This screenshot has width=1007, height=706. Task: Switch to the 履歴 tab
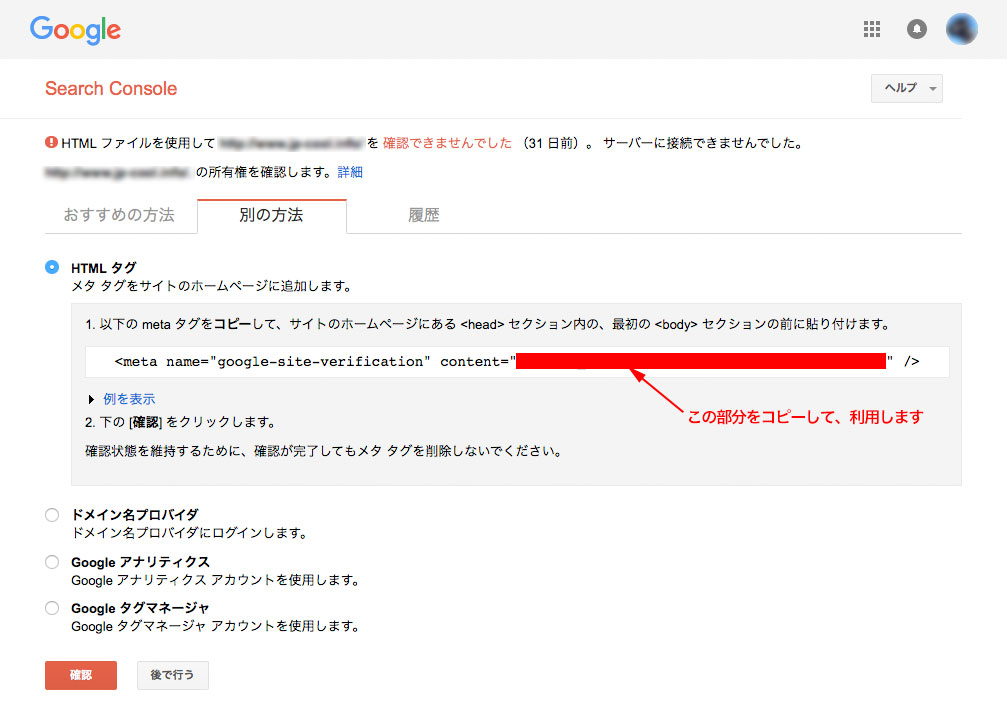pos(424,215)
